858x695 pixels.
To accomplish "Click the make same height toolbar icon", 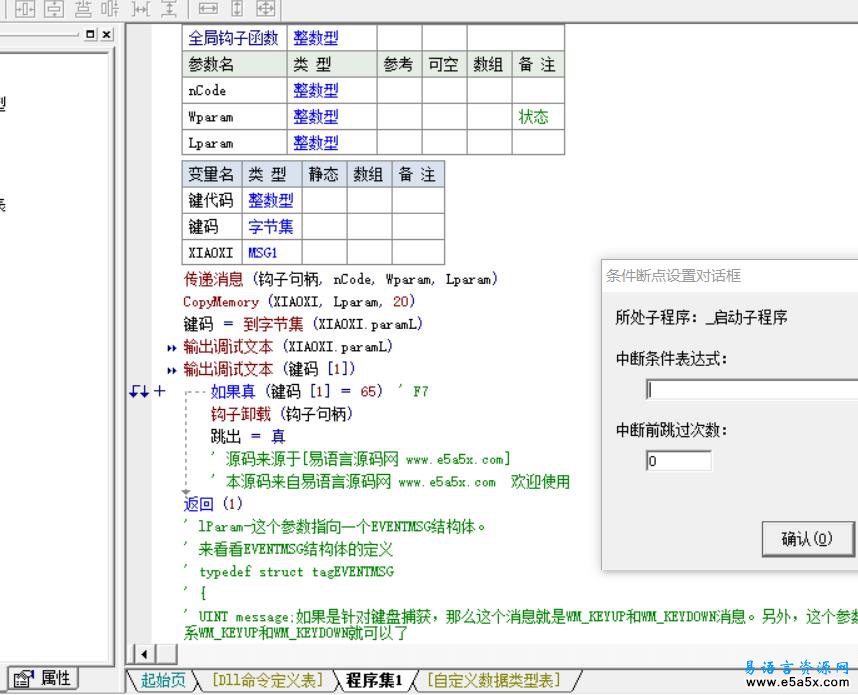I will click(237, 9).
